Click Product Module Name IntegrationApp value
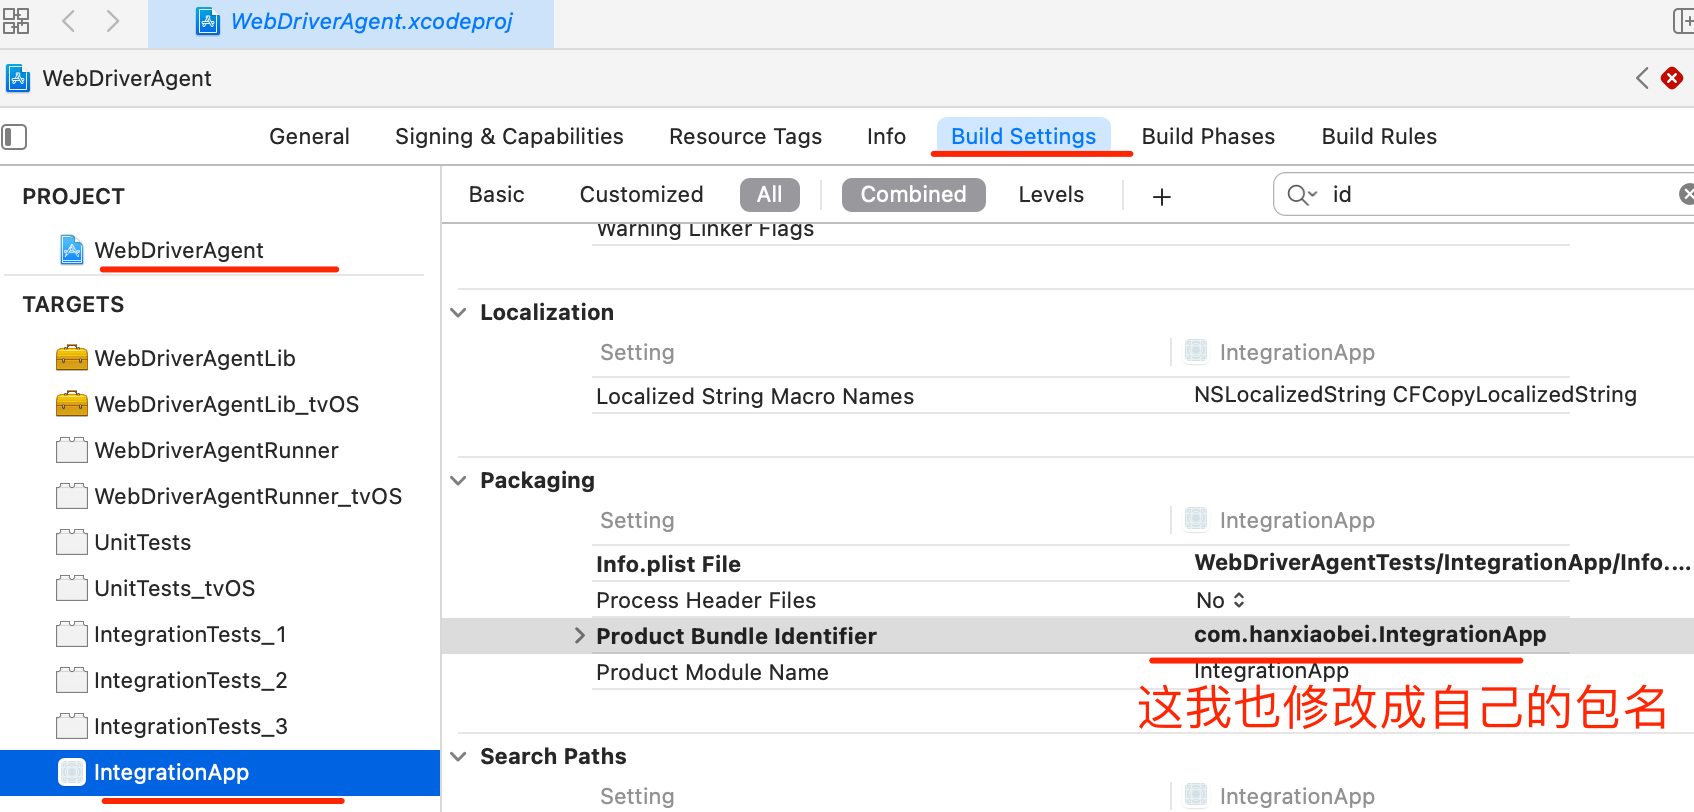This screenshot has width=1694, height=812. point(1271,671)
